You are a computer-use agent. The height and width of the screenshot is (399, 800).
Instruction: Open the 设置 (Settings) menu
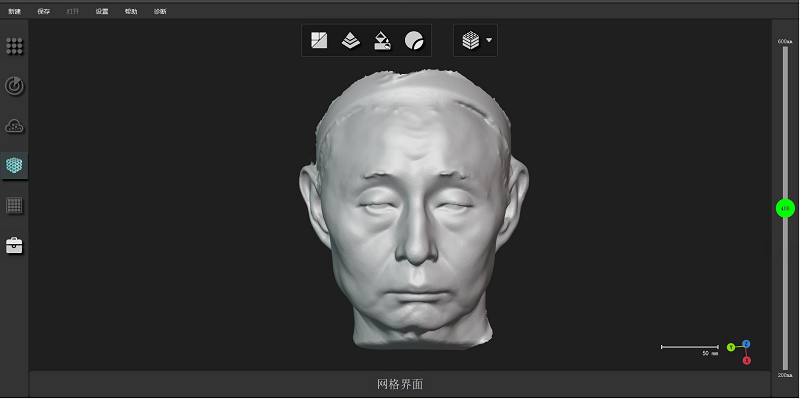(x=102, y=11)
